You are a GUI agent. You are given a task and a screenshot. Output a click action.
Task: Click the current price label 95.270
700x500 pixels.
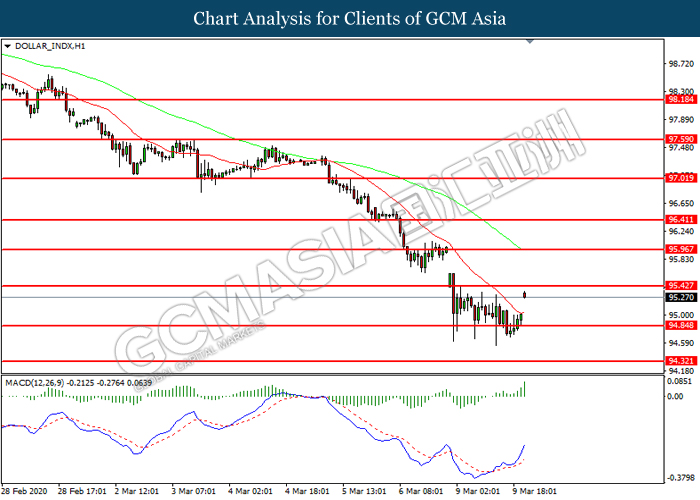click(x=681, y=297)
